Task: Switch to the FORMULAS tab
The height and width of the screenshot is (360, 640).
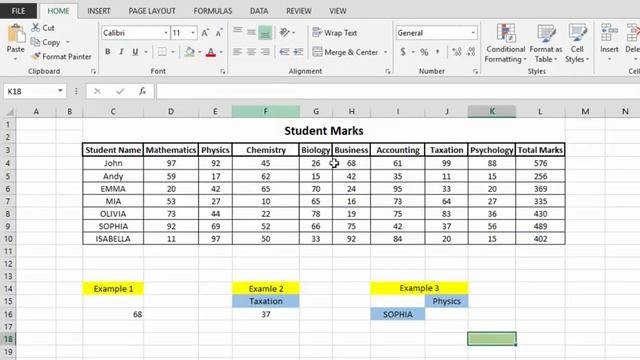Action: 213,11
